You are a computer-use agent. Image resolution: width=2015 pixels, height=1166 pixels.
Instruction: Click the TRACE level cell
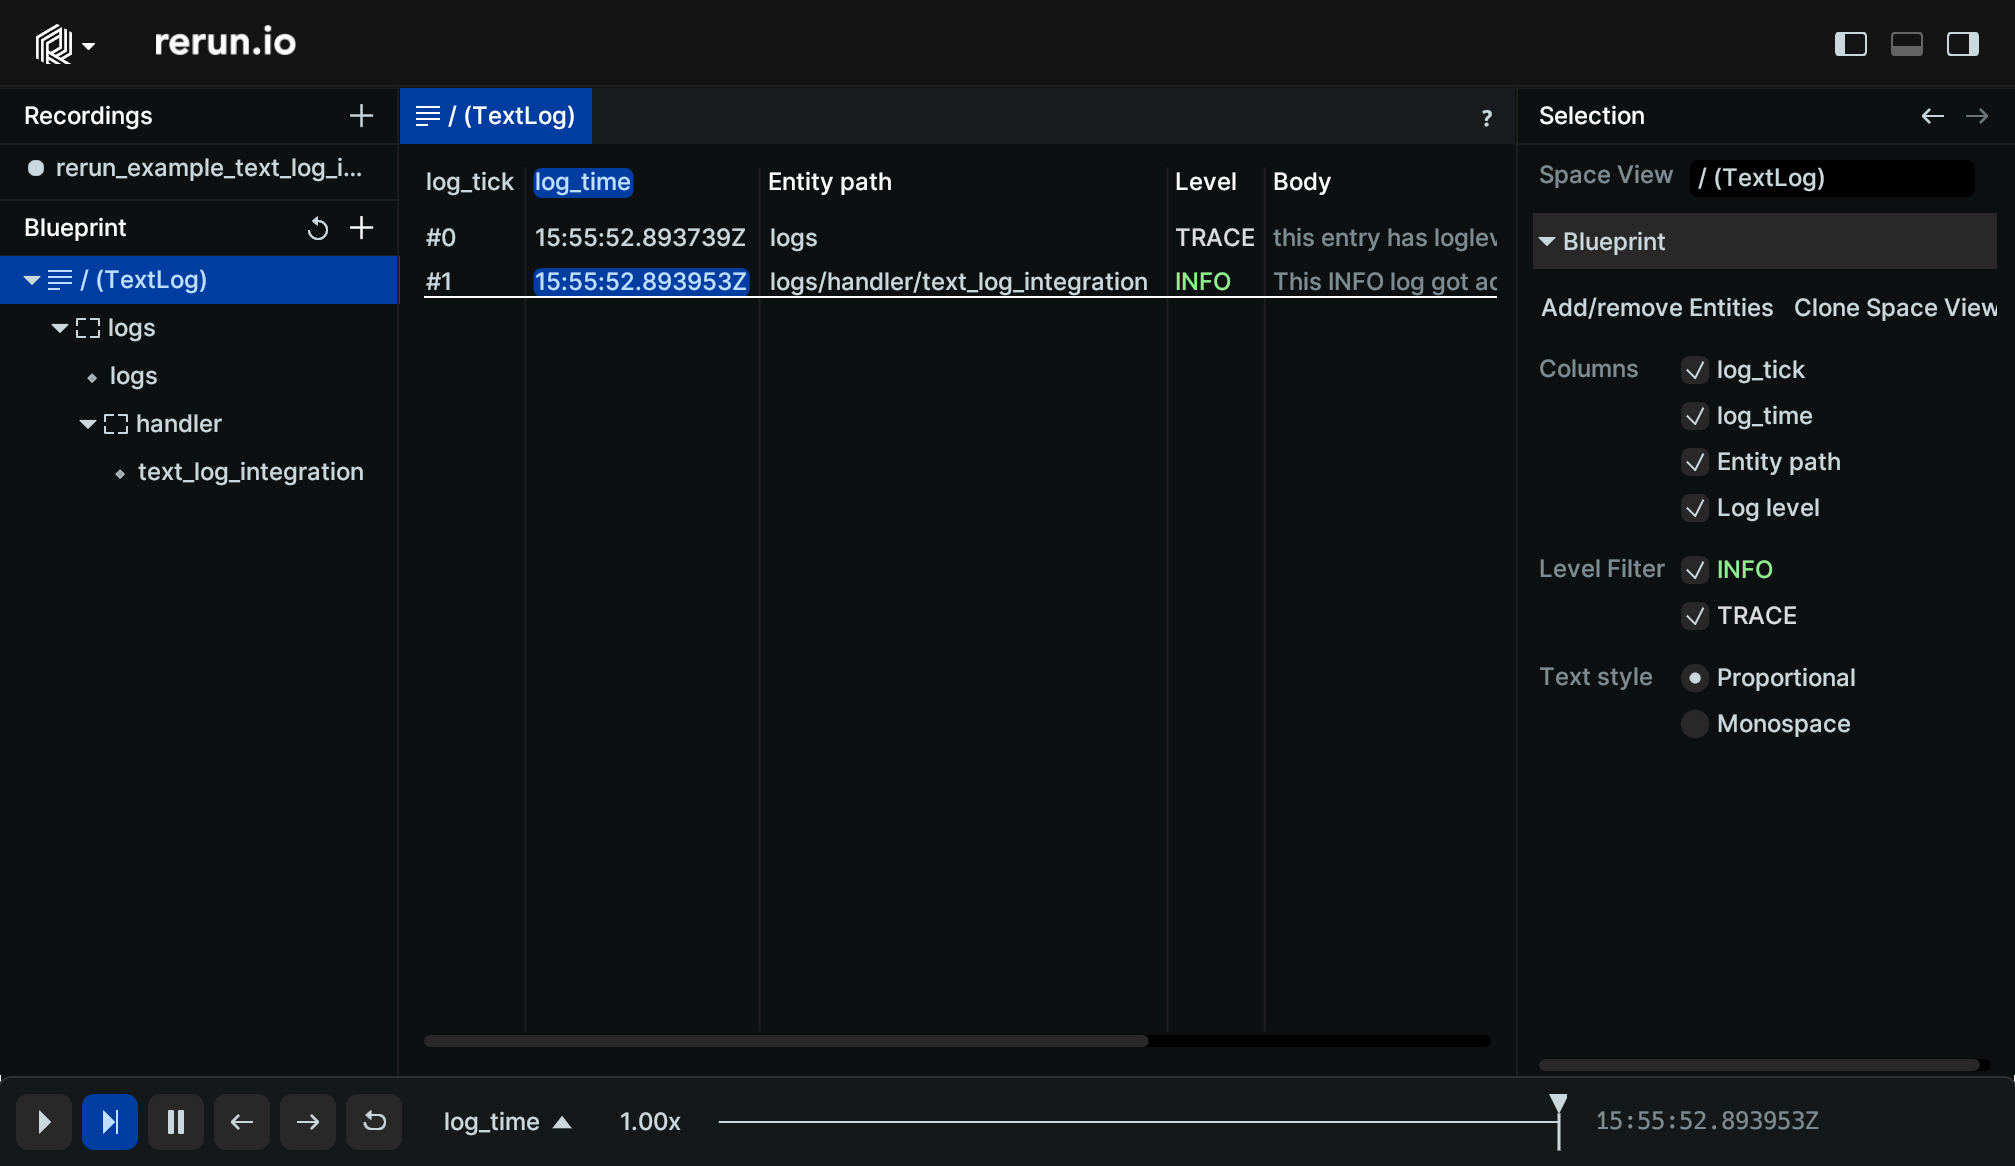1214,238
